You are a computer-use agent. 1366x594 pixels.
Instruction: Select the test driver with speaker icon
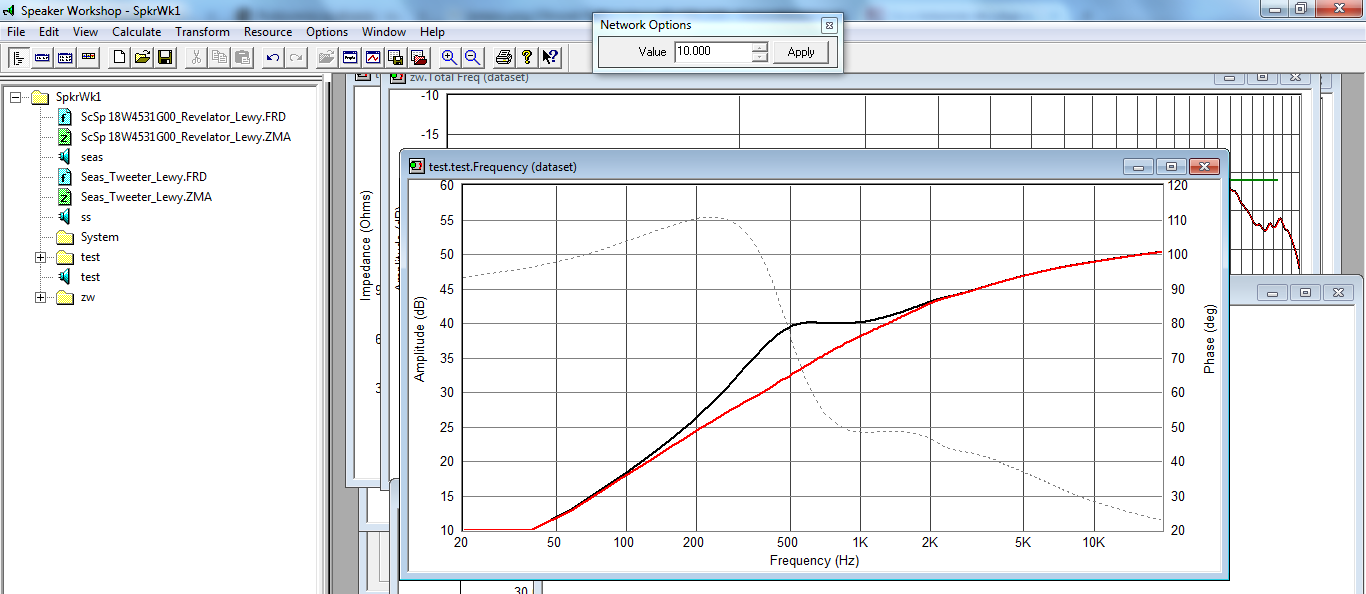[90, 277]
